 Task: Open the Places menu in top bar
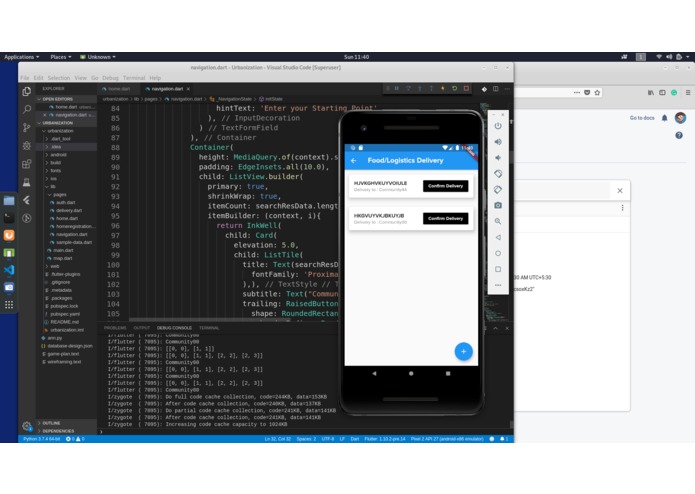[61, 57]
